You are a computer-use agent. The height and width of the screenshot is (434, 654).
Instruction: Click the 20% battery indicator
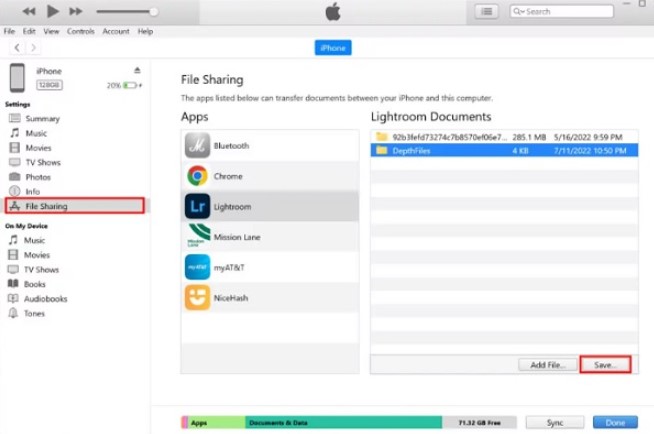point(124,85)
